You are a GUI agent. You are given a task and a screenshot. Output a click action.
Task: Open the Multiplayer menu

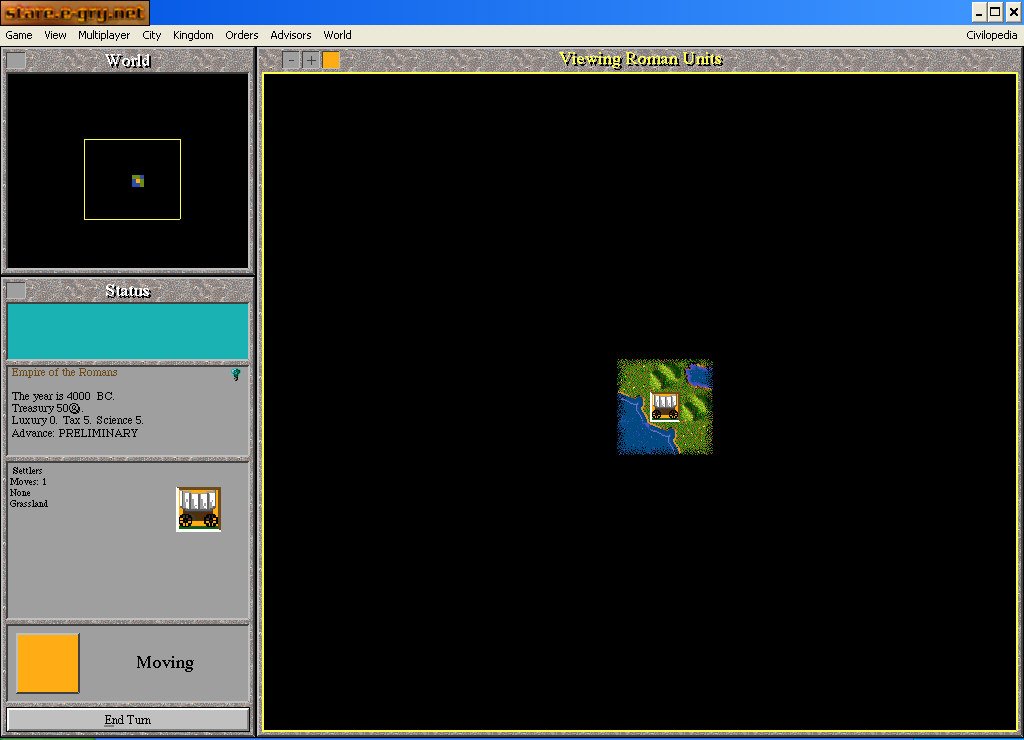click(104, 35)
